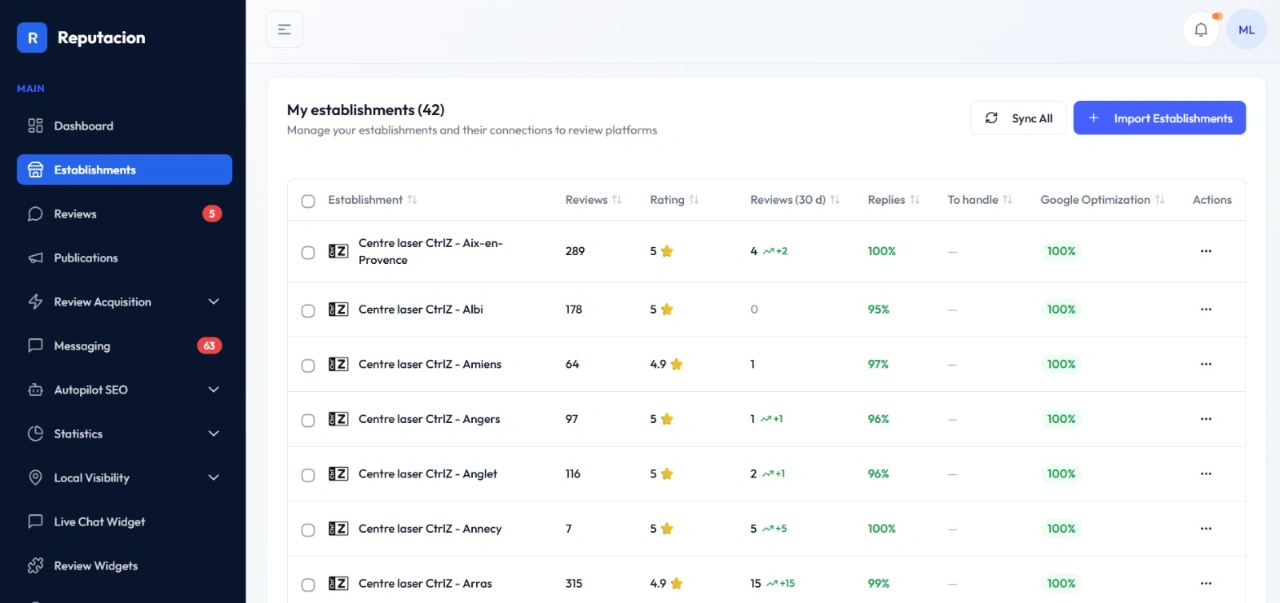1280x603 pixels.
Task: Sort by Establishment column arrows
Action: (x=412, y=200)
